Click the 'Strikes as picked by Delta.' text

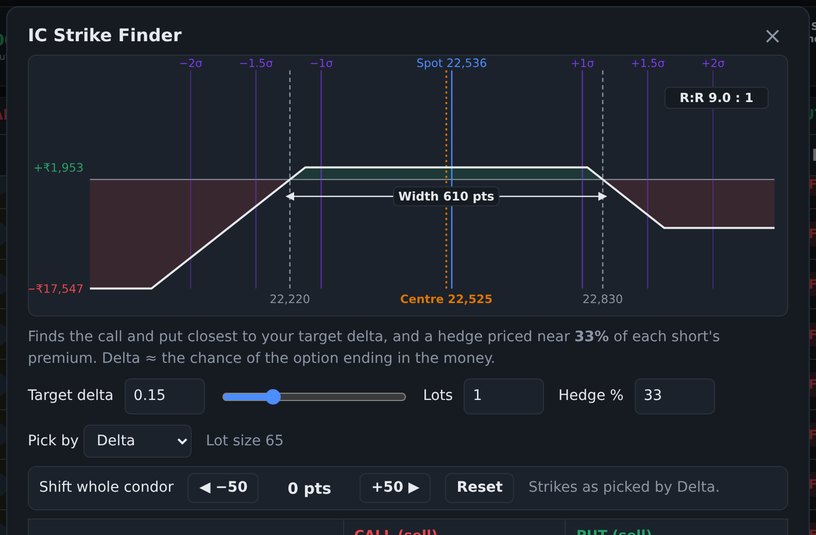pyautogui.click(x=623, y=487)
